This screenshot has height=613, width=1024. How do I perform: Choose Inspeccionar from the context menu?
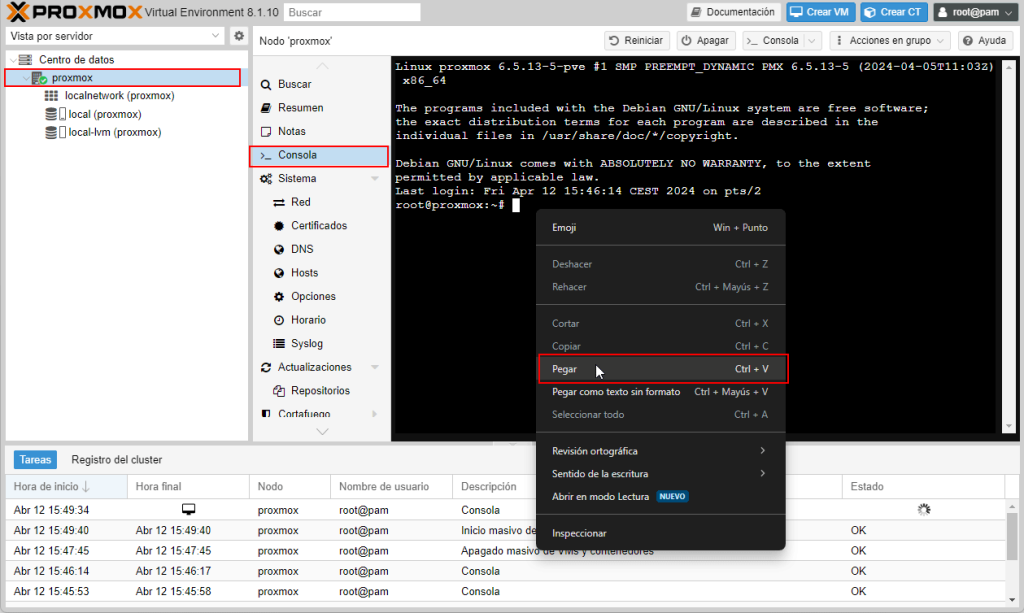[660, 533]
